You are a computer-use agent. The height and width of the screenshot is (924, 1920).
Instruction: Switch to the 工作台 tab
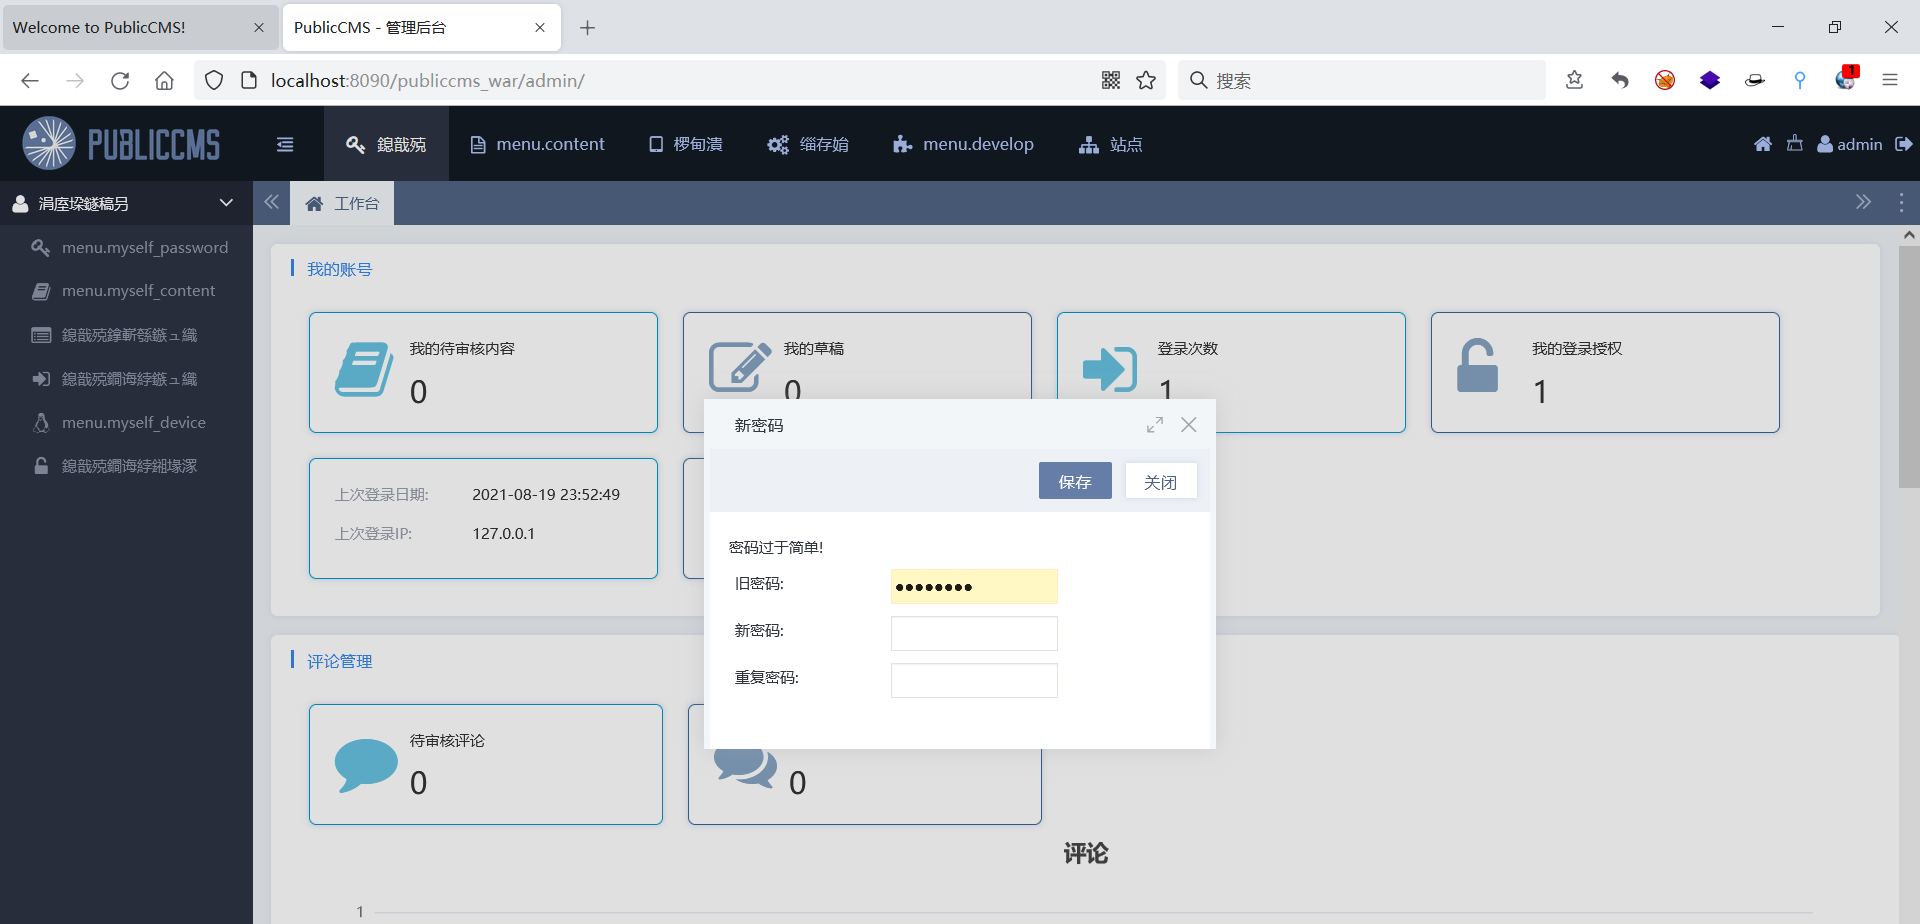343,203
